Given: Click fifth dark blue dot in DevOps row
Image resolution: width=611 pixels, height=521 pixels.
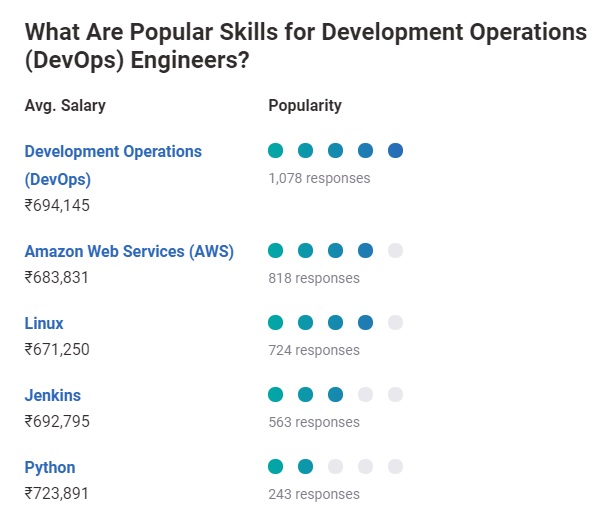Looking at the screenshot, I should [395, 151].
